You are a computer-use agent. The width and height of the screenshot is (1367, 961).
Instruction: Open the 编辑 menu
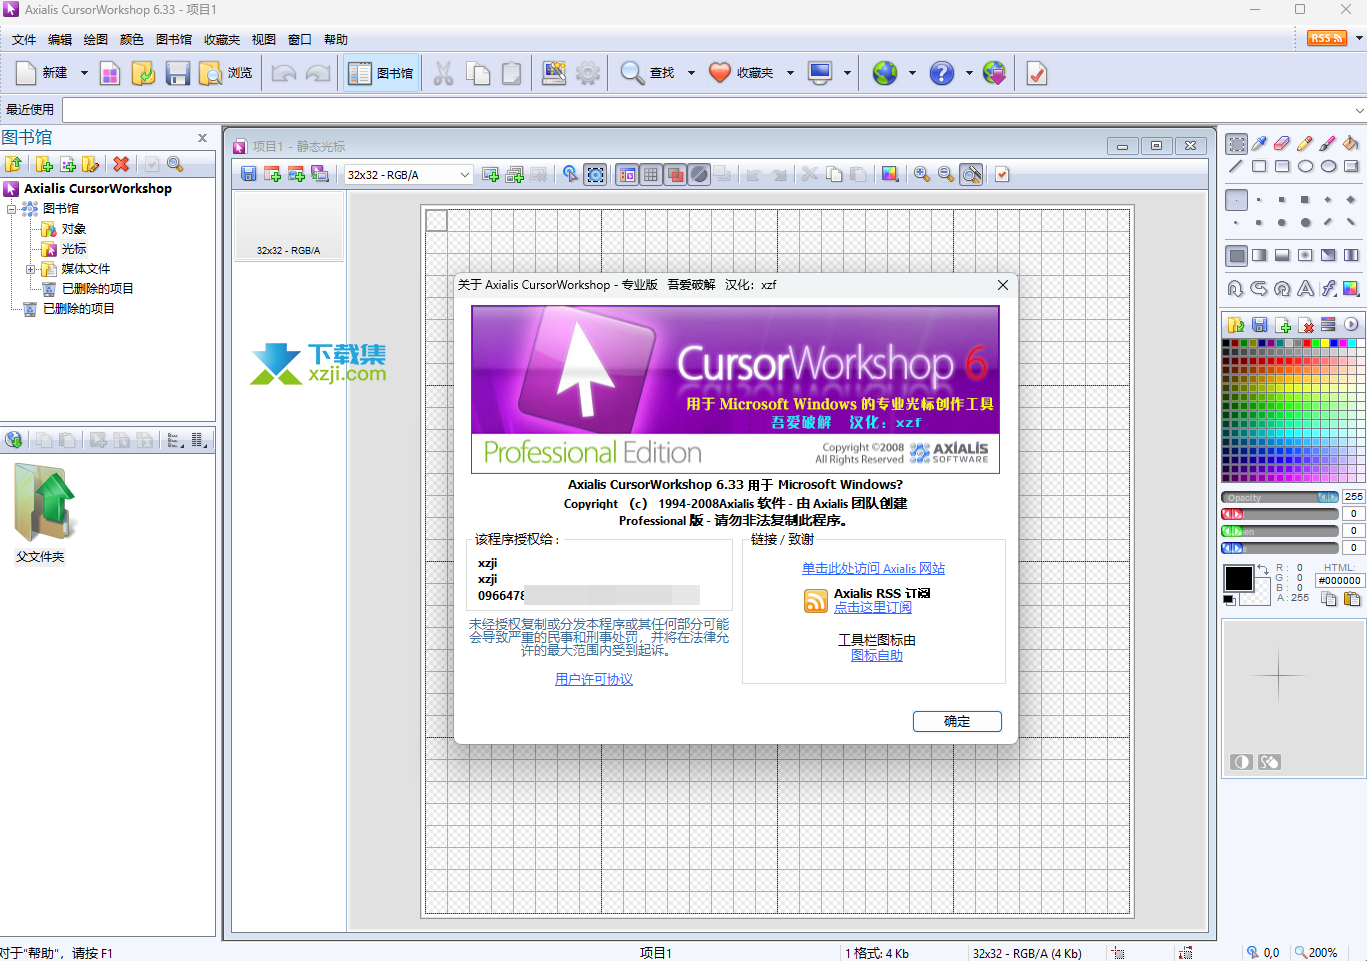click(x=60, y=40)
